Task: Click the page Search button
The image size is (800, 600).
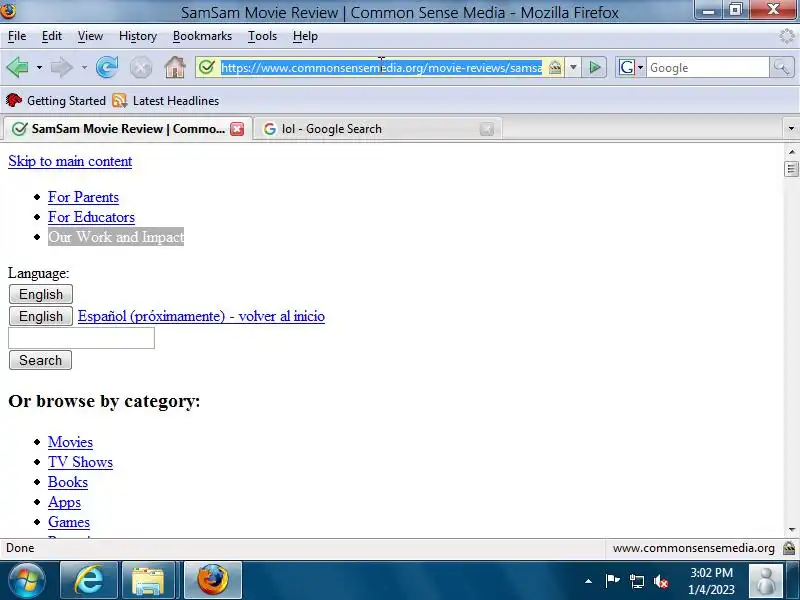Action: [x=40, y=360]
